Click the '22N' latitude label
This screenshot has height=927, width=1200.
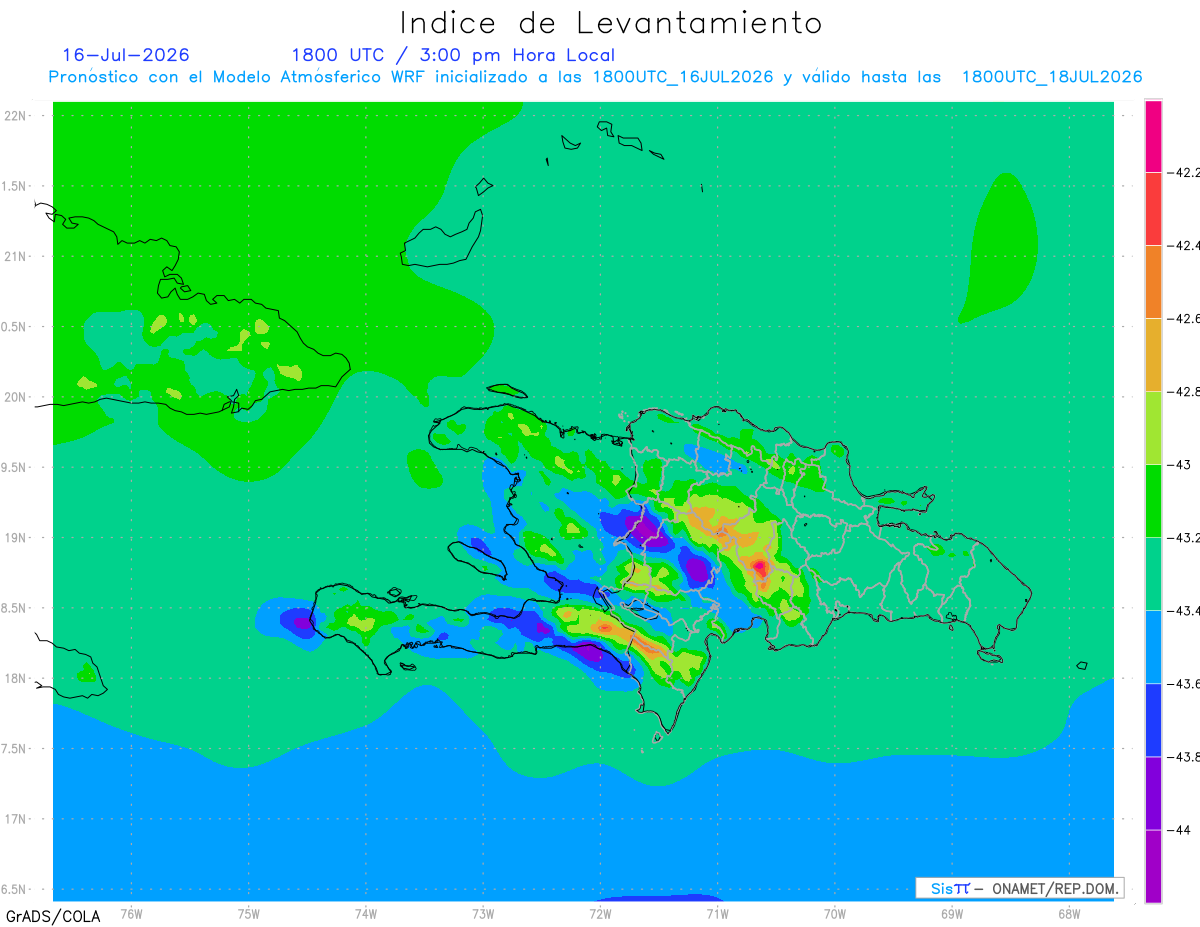pos(17,115)
